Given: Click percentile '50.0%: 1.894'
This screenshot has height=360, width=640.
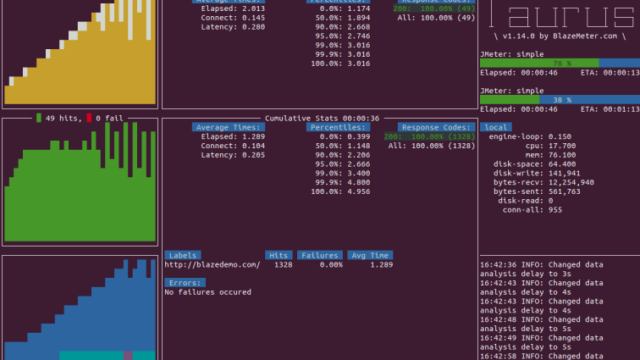Looking at the screenshot, I should (343, 18).
